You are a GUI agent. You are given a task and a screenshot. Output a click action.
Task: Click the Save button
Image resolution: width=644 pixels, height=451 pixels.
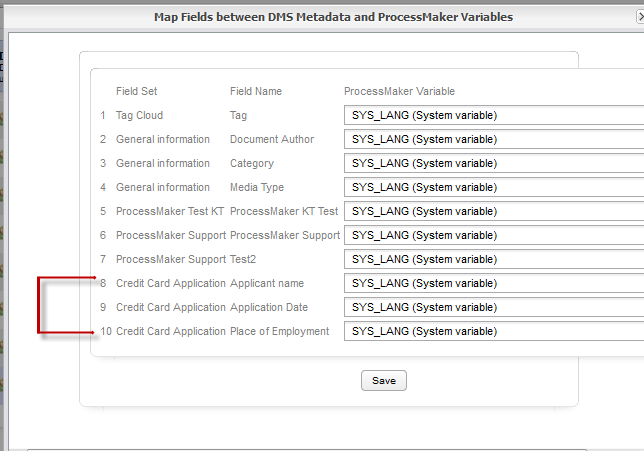[384, 381]
